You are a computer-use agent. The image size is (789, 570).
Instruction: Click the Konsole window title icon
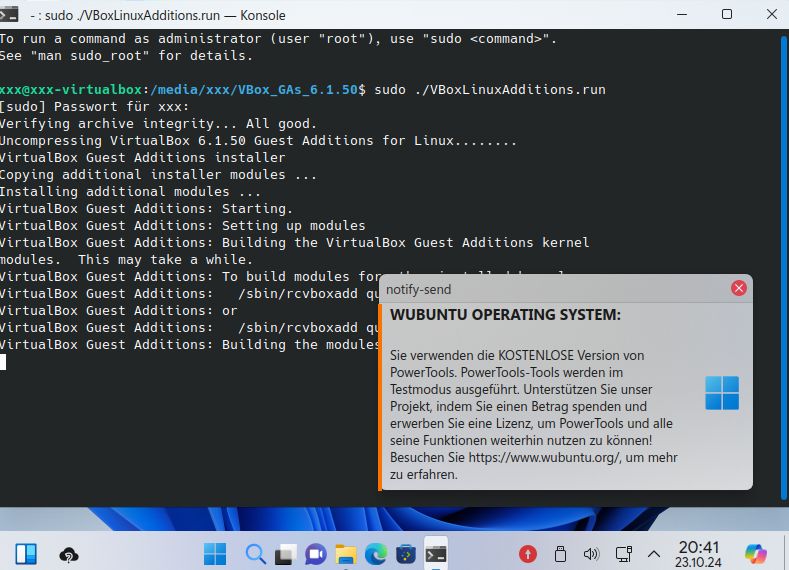pos(9,15)
